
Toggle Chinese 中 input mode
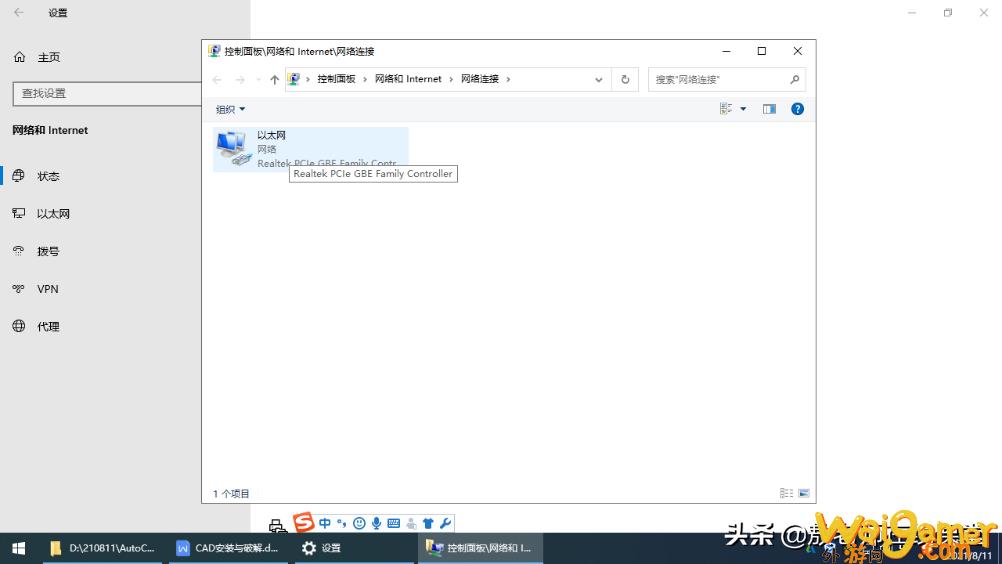(325, 523)
